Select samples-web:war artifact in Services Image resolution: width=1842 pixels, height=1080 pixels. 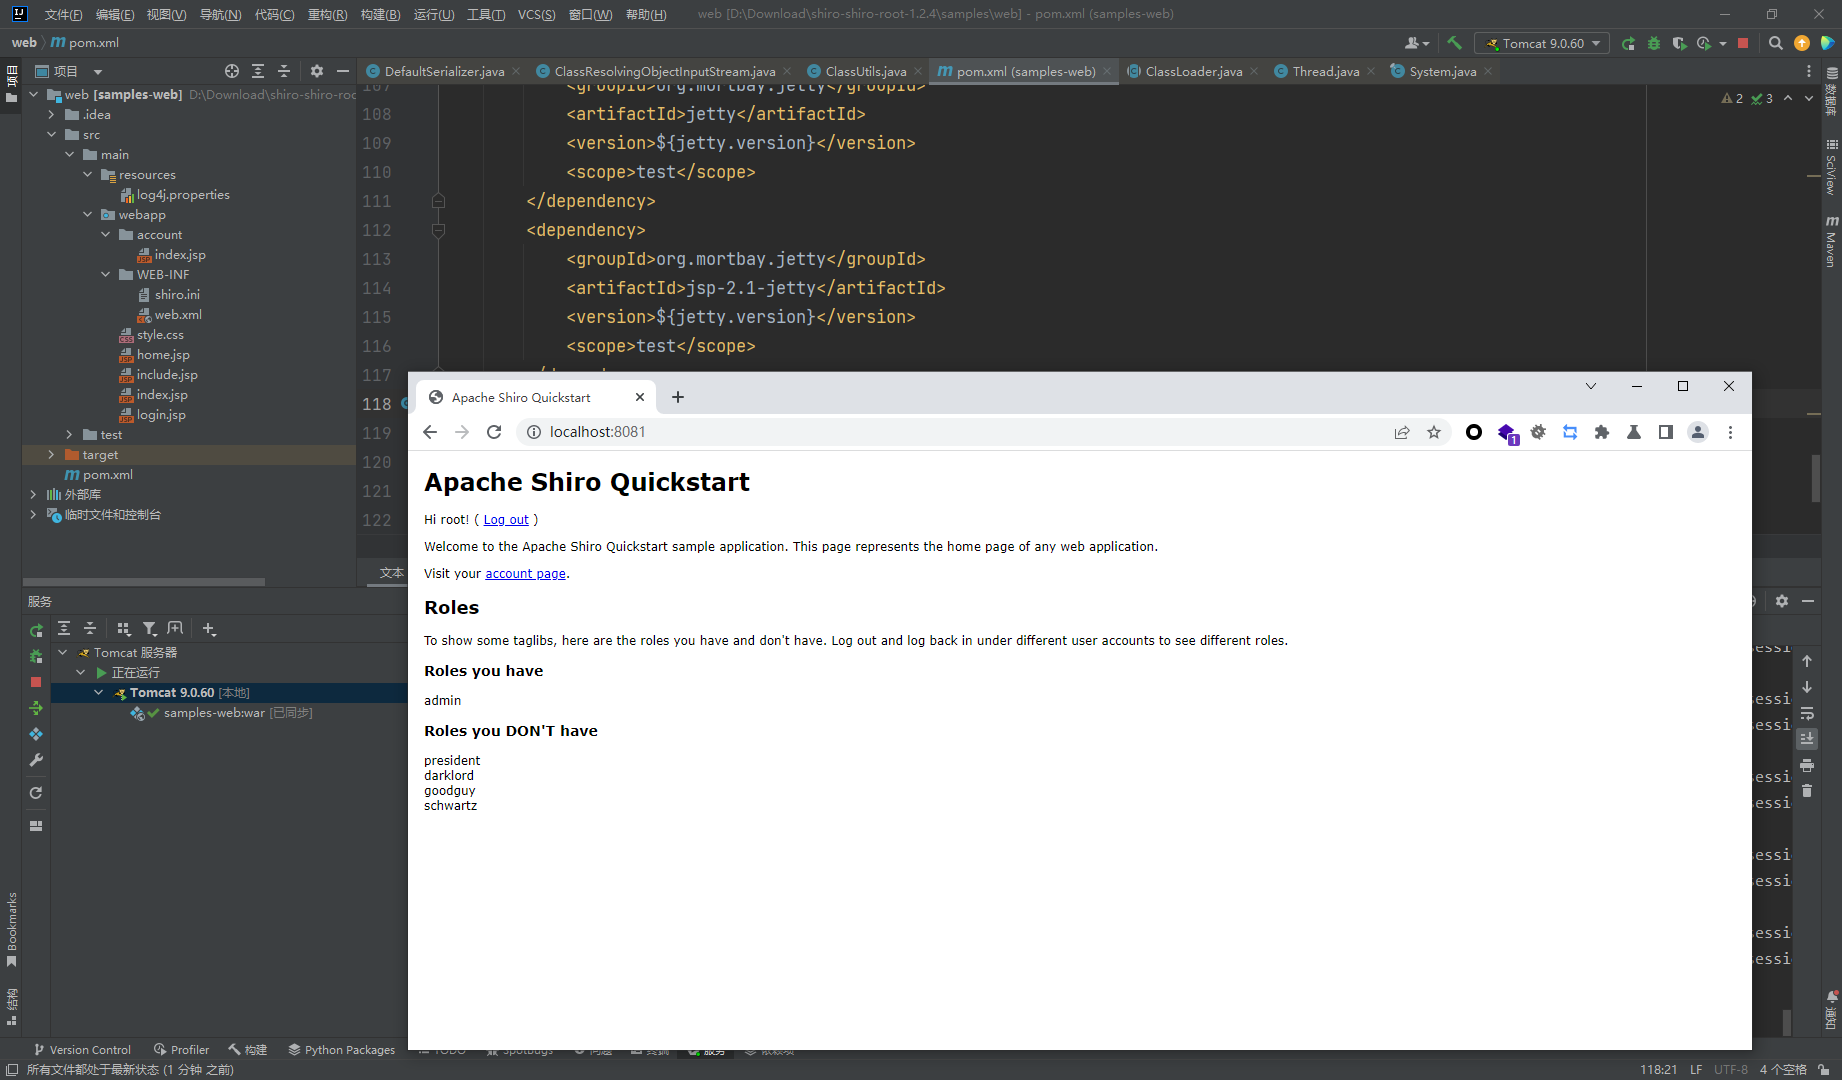[x=214, y=713]
